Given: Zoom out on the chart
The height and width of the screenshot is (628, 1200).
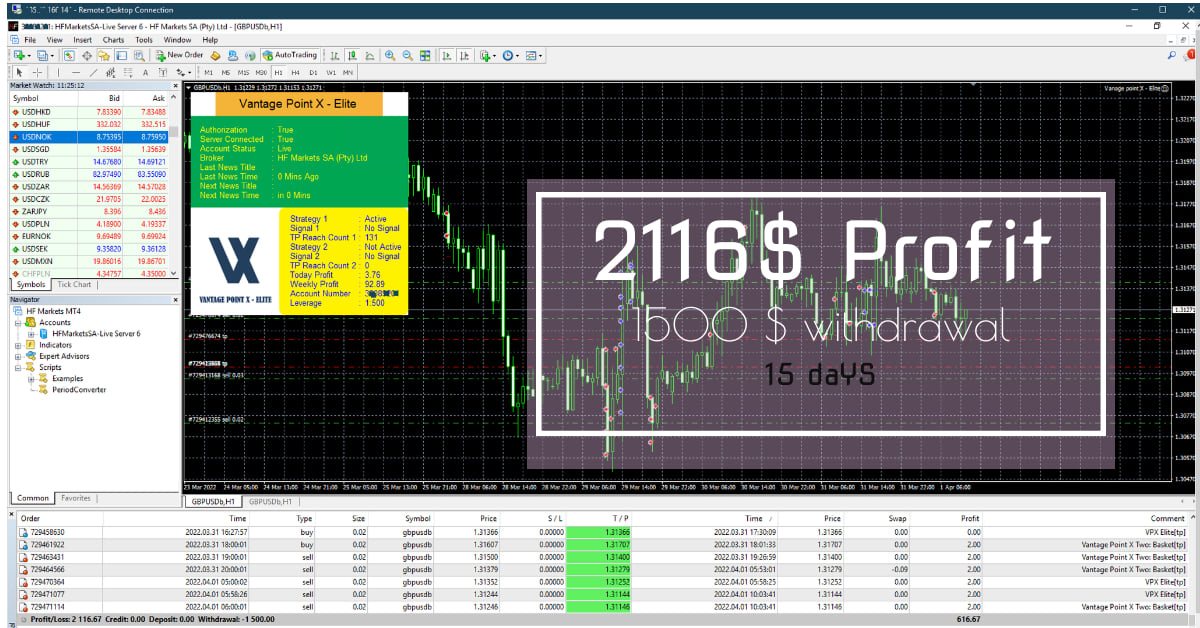Looking at the screenshot, I should click(x=407, y=55).
